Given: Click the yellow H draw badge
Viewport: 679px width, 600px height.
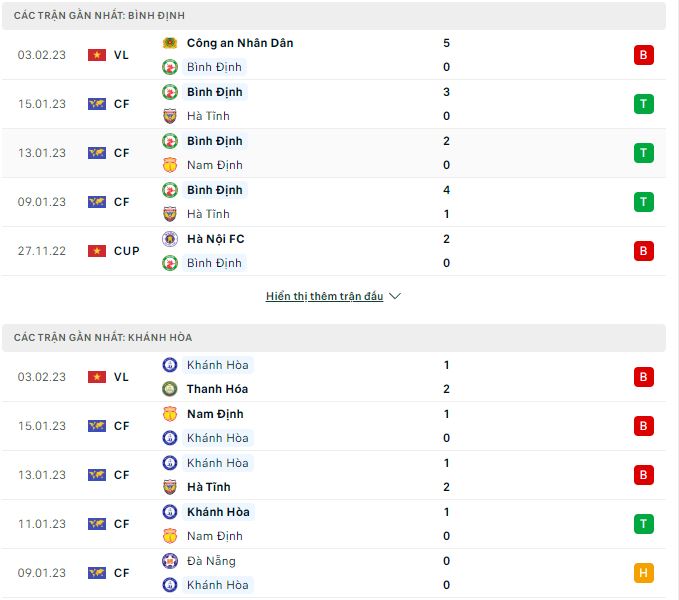Looking at the screenshot, I should (644, 573).
